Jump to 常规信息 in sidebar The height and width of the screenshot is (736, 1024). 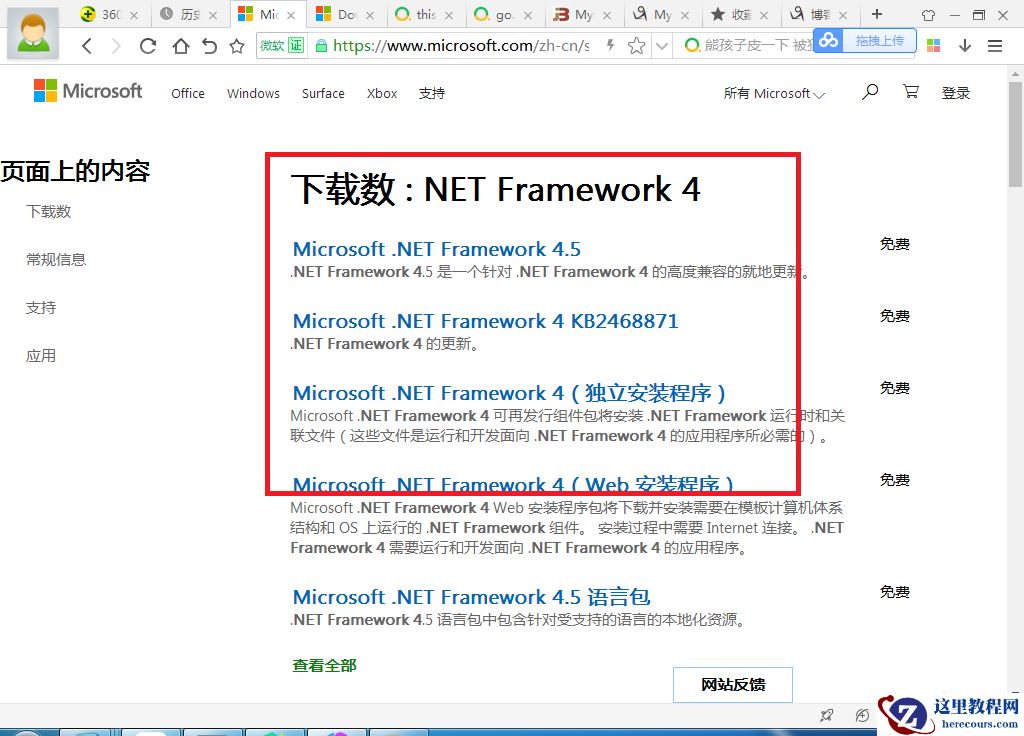pyautogui.click(x=56, y=260)
